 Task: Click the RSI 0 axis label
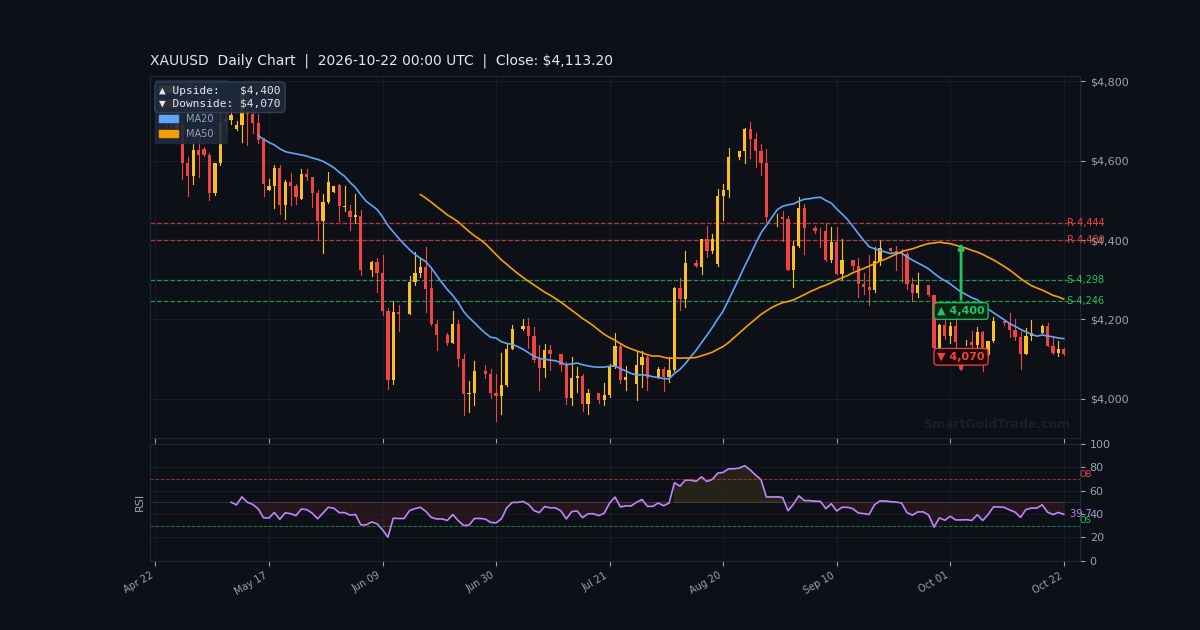tap(1093, 561)
